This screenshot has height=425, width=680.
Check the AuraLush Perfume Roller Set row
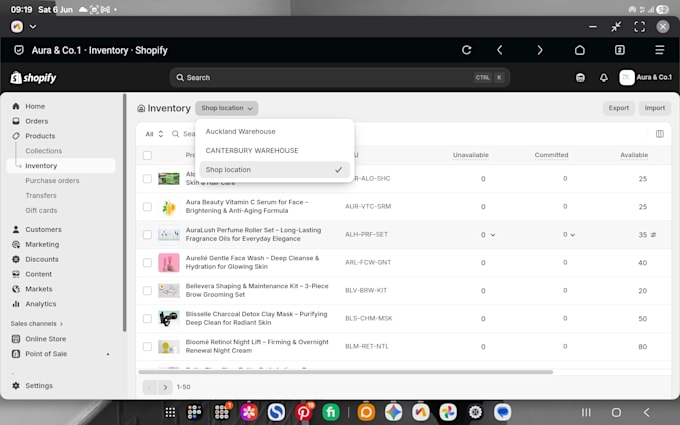click(147, 235)
